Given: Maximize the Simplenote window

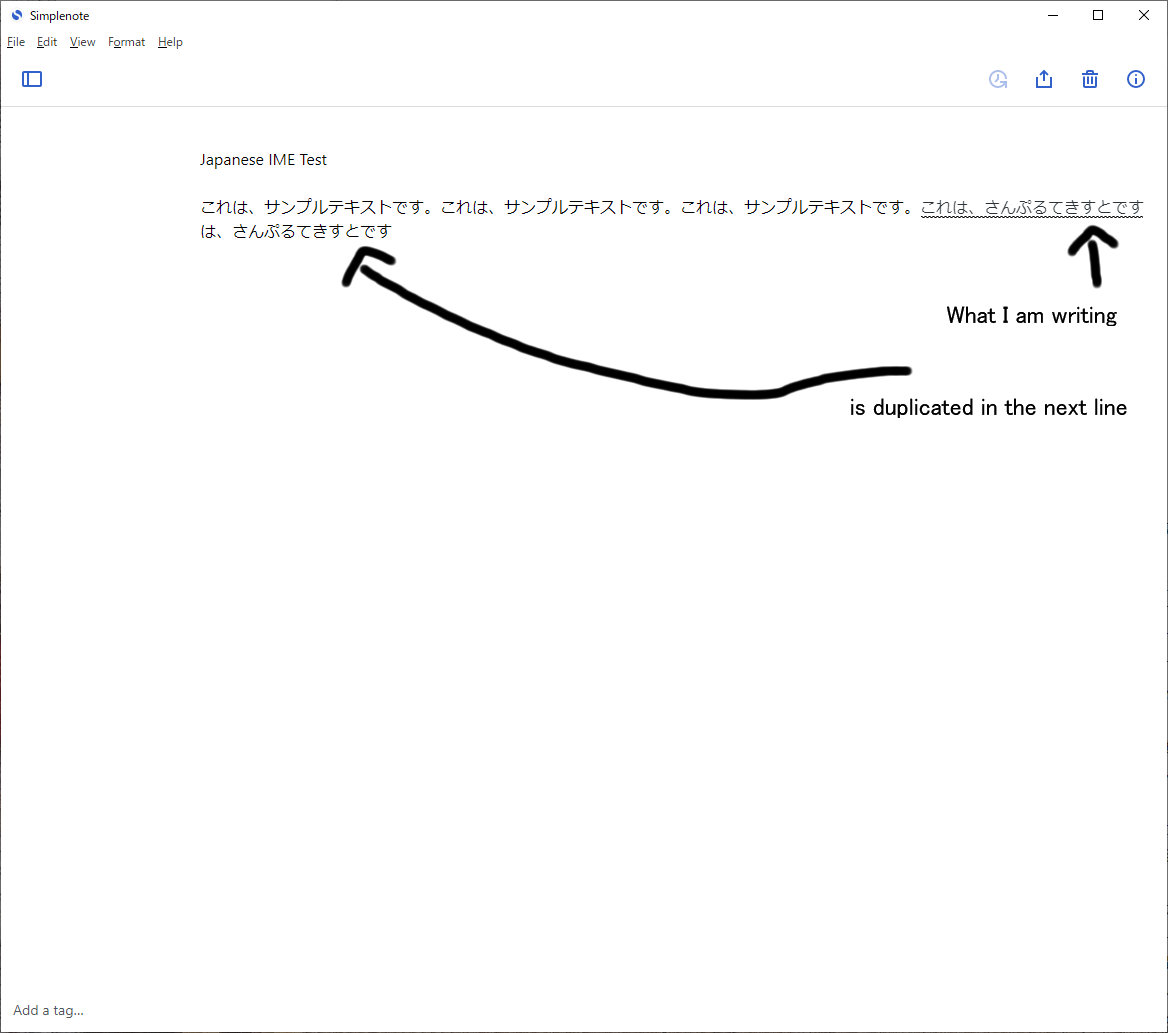Looking at the screenshot, I should [x=1097, y=15].
